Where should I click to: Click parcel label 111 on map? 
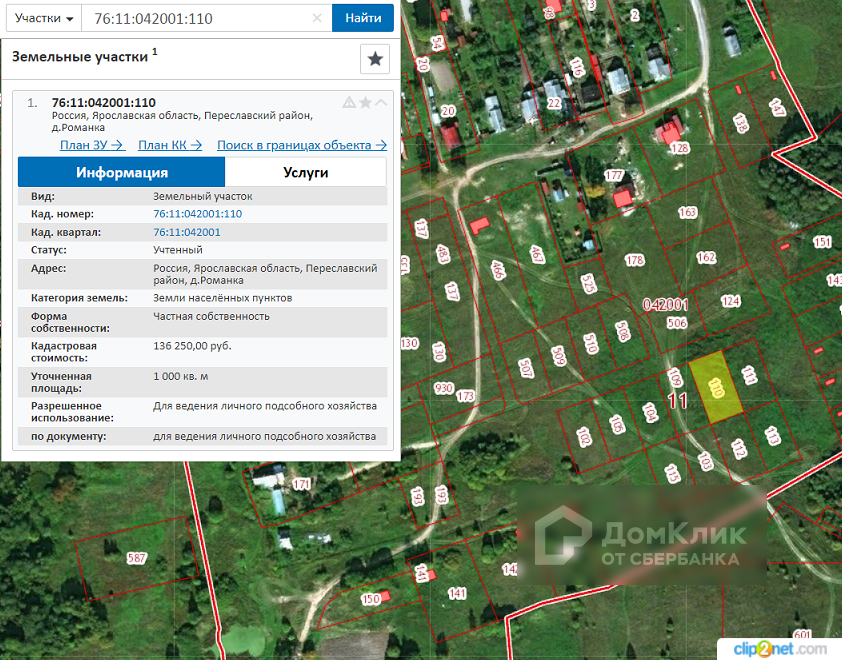[749, 375]
